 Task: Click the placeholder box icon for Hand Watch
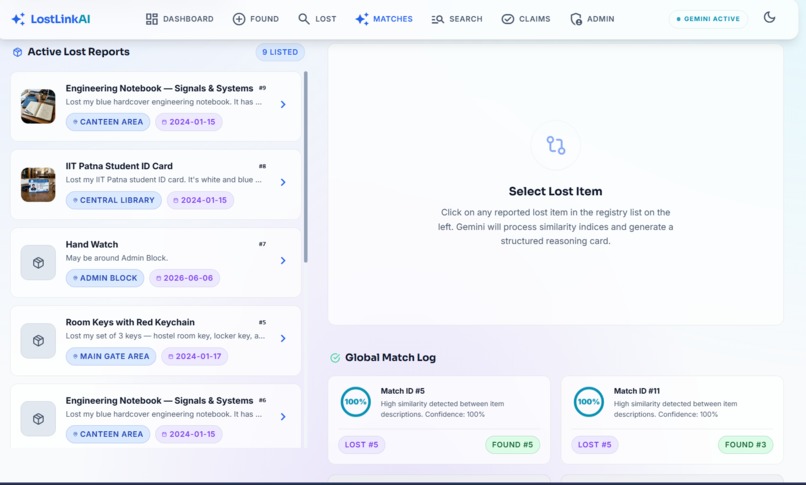pyautogui.click(x=38, y=263)
